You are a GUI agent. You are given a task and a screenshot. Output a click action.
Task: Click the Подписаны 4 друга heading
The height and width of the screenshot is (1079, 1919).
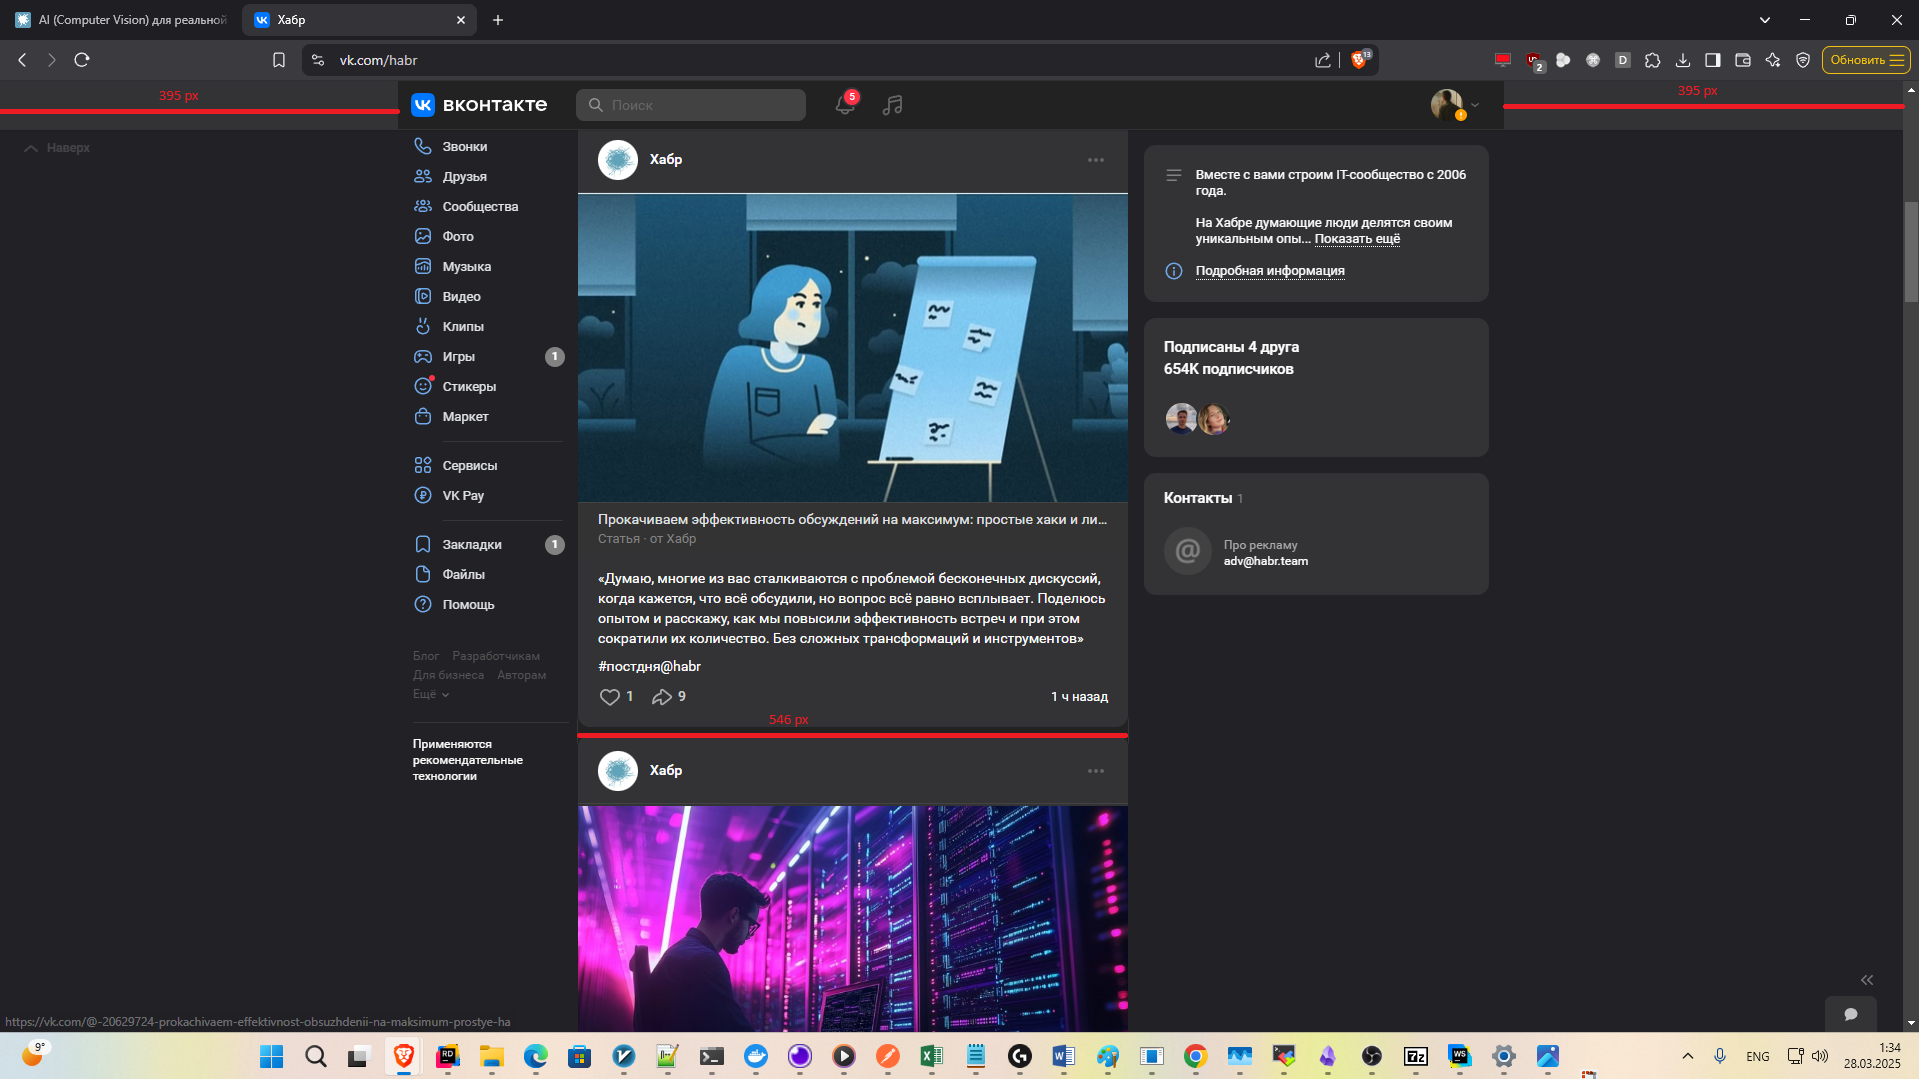pyautogui.click(x=1231, y=347)
